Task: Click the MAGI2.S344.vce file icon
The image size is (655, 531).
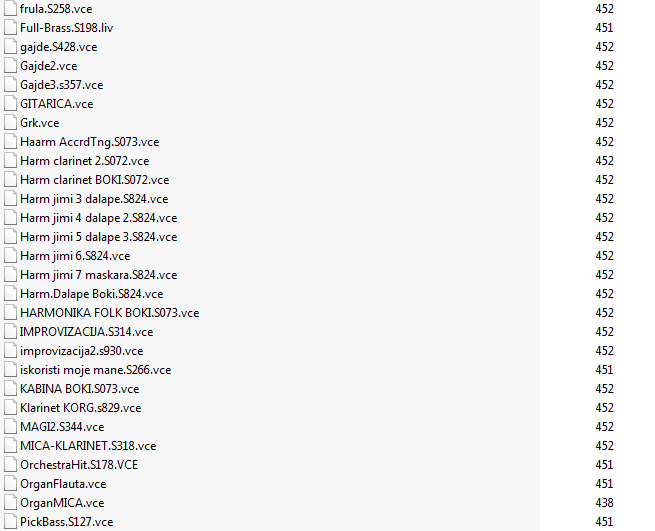Action: (x=10, y=427)
